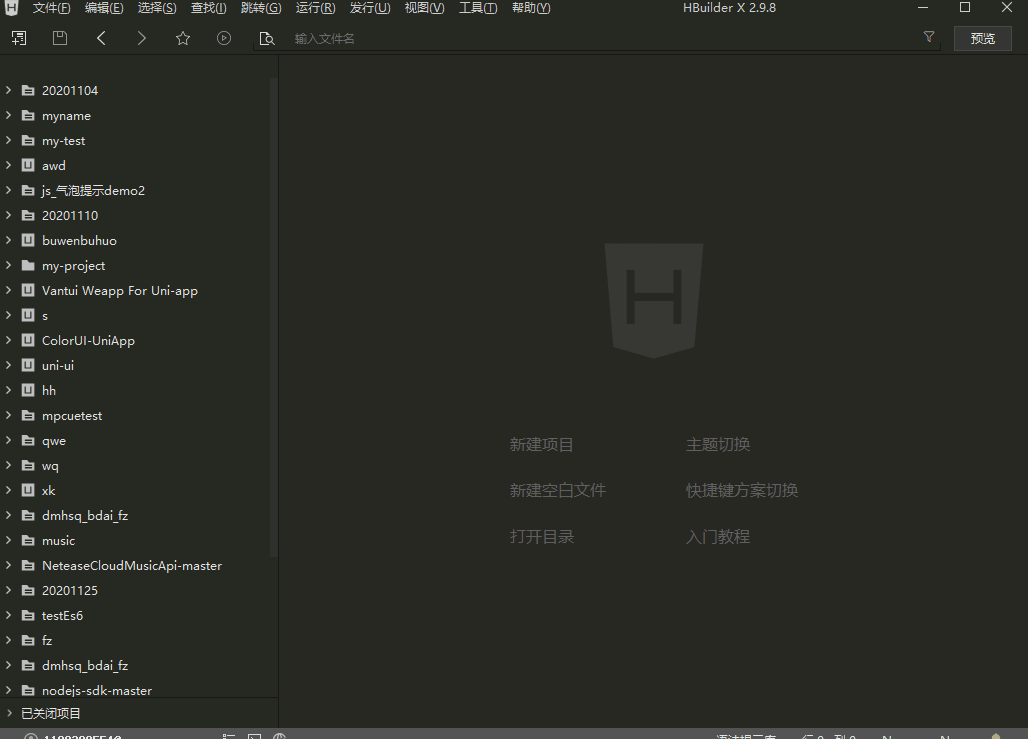Click the folder icon of music
The width and height of the screenshot is (1028, 739).
point(28,540)
